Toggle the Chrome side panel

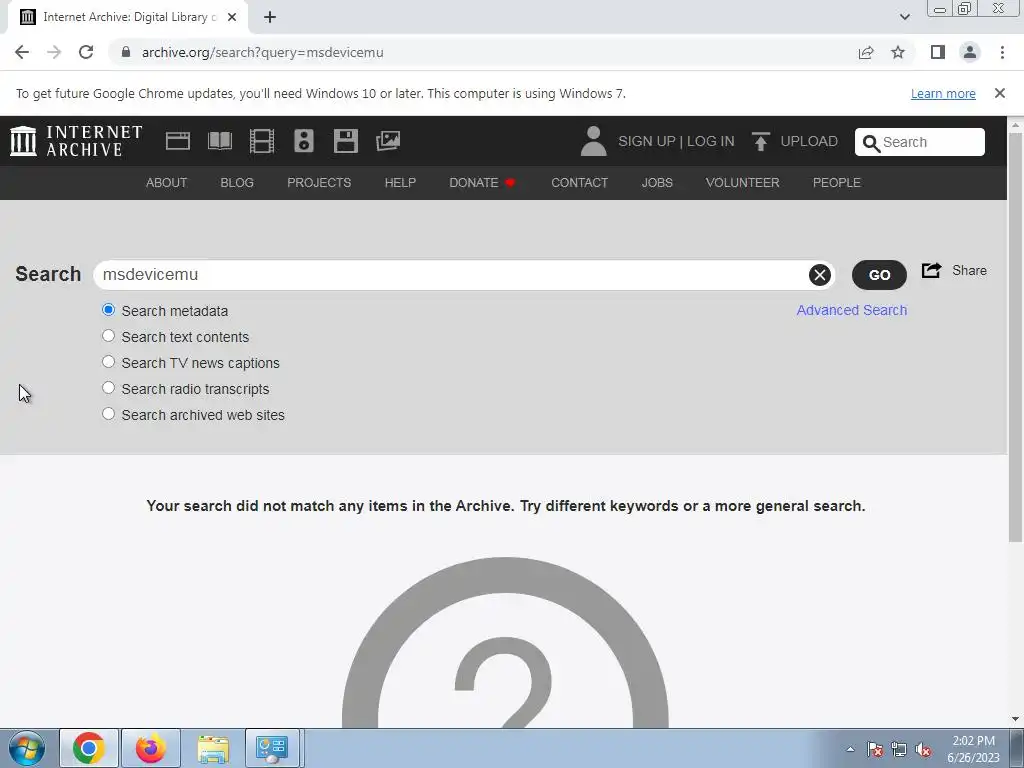point(938,52)
